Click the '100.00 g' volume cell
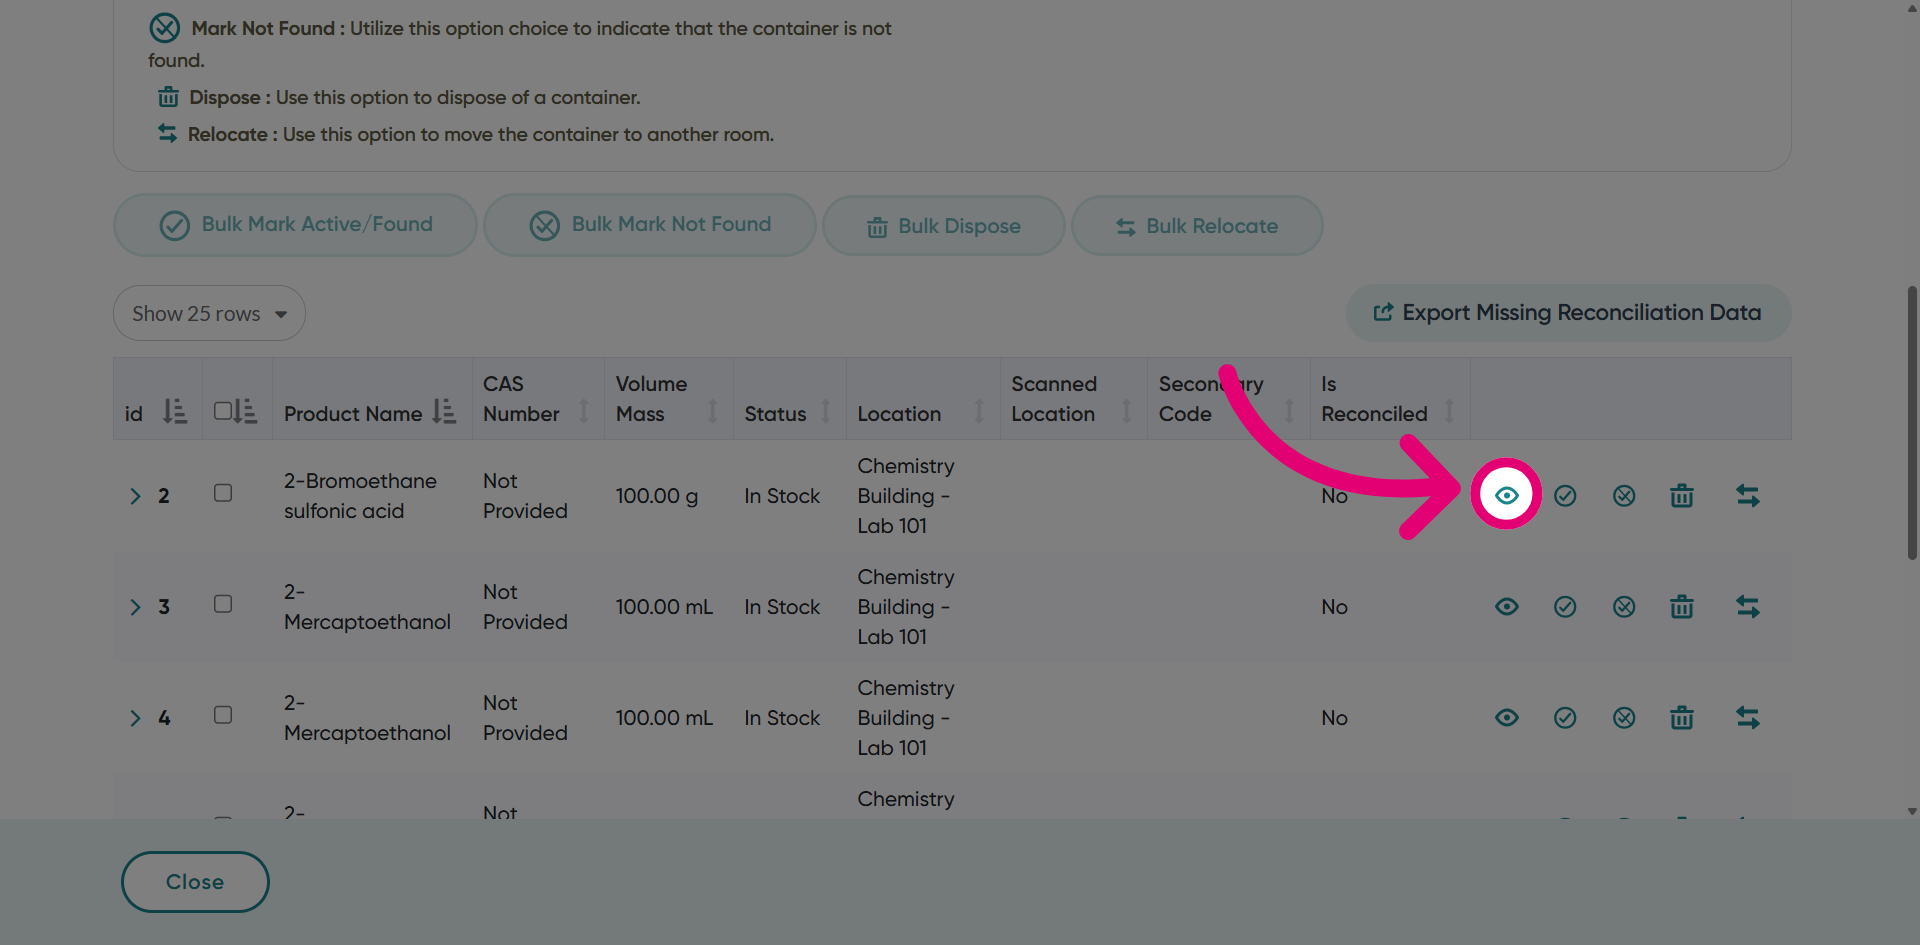Screen dimensions: 1920x945 click(x=657, y=496)
